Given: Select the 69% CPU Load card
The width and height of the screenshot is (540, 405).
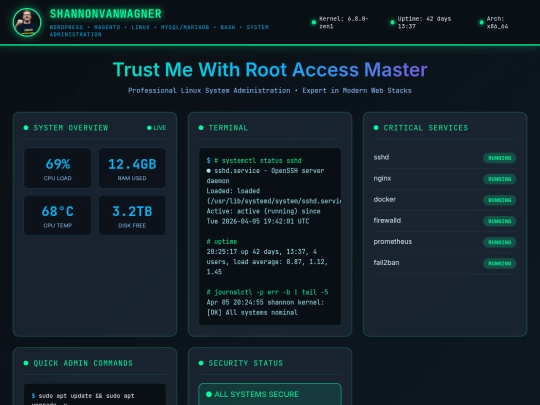Looking at the screenshot, I should point(58,168).
